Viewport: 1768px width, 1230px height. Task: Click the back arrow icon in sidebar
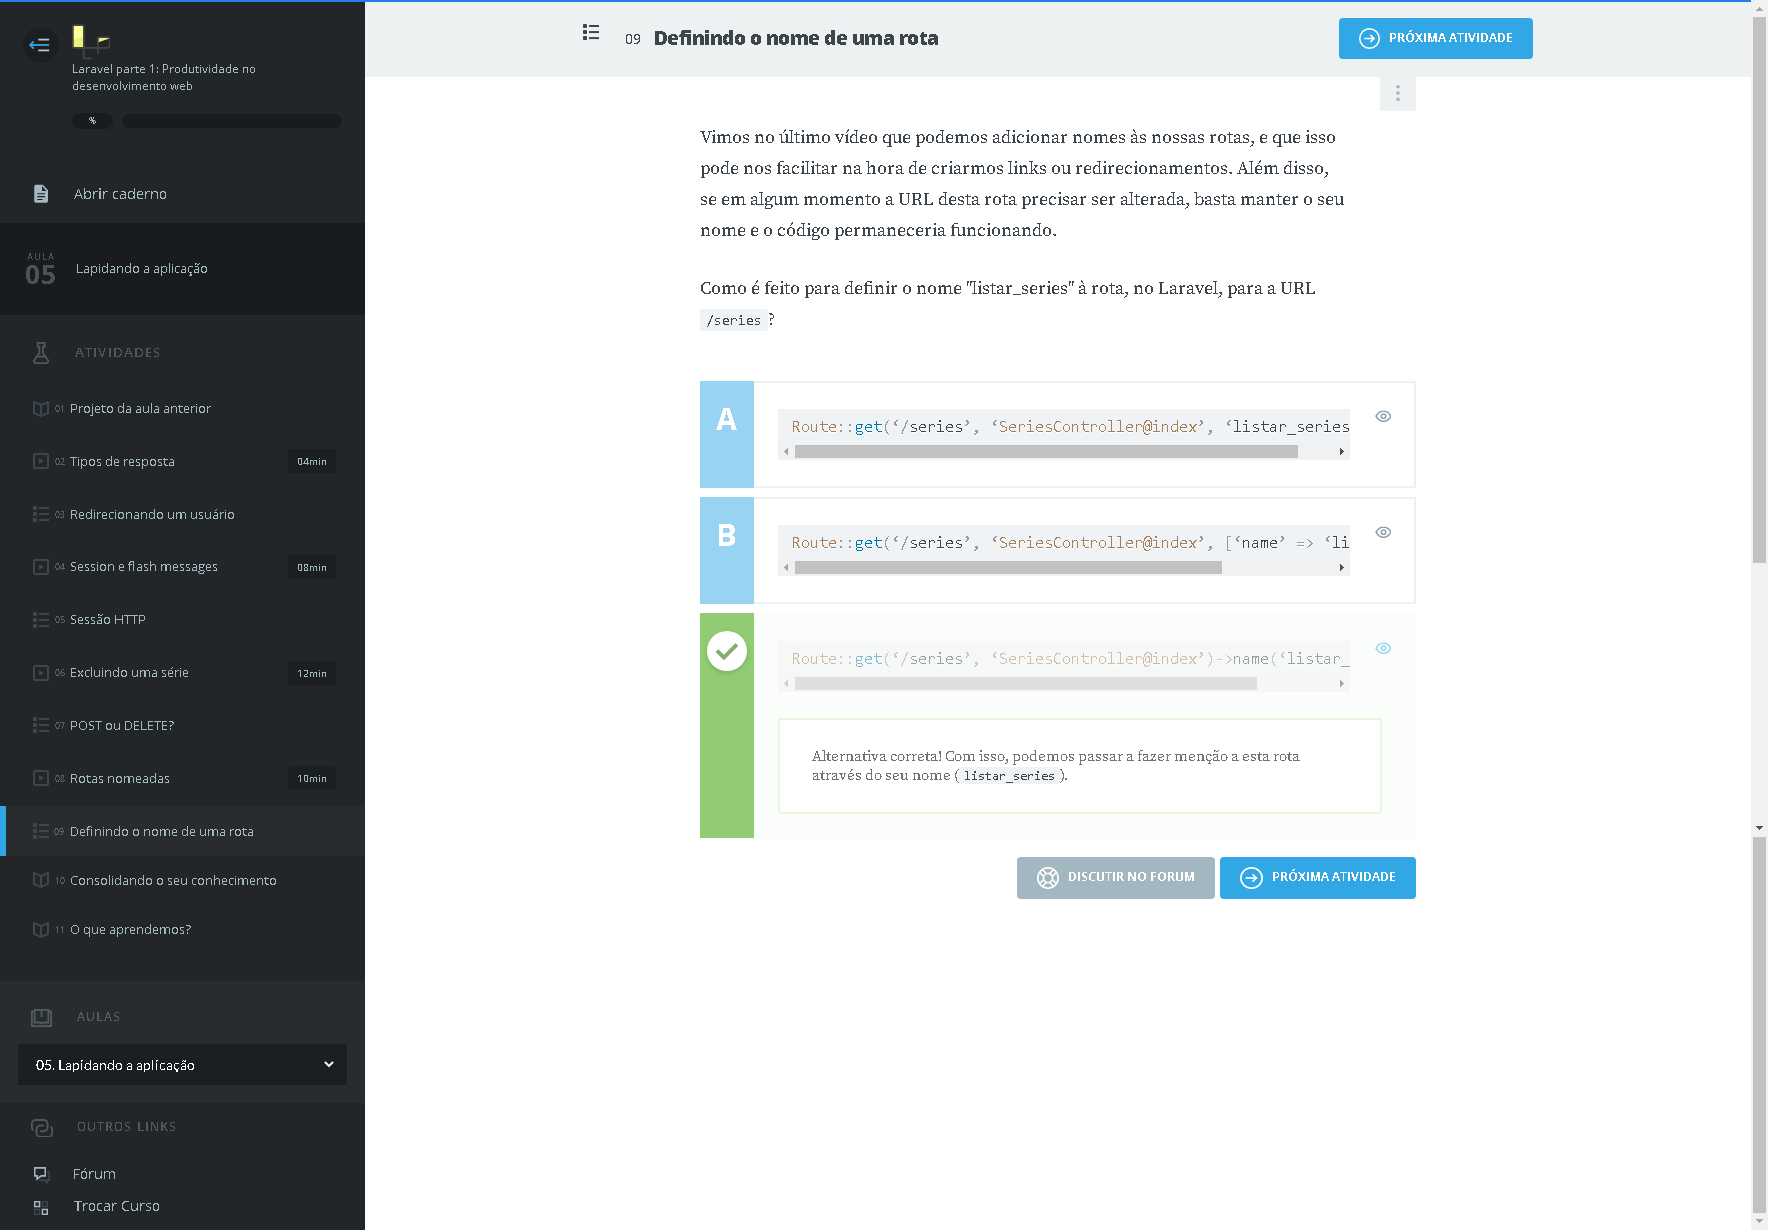(40, 45)
